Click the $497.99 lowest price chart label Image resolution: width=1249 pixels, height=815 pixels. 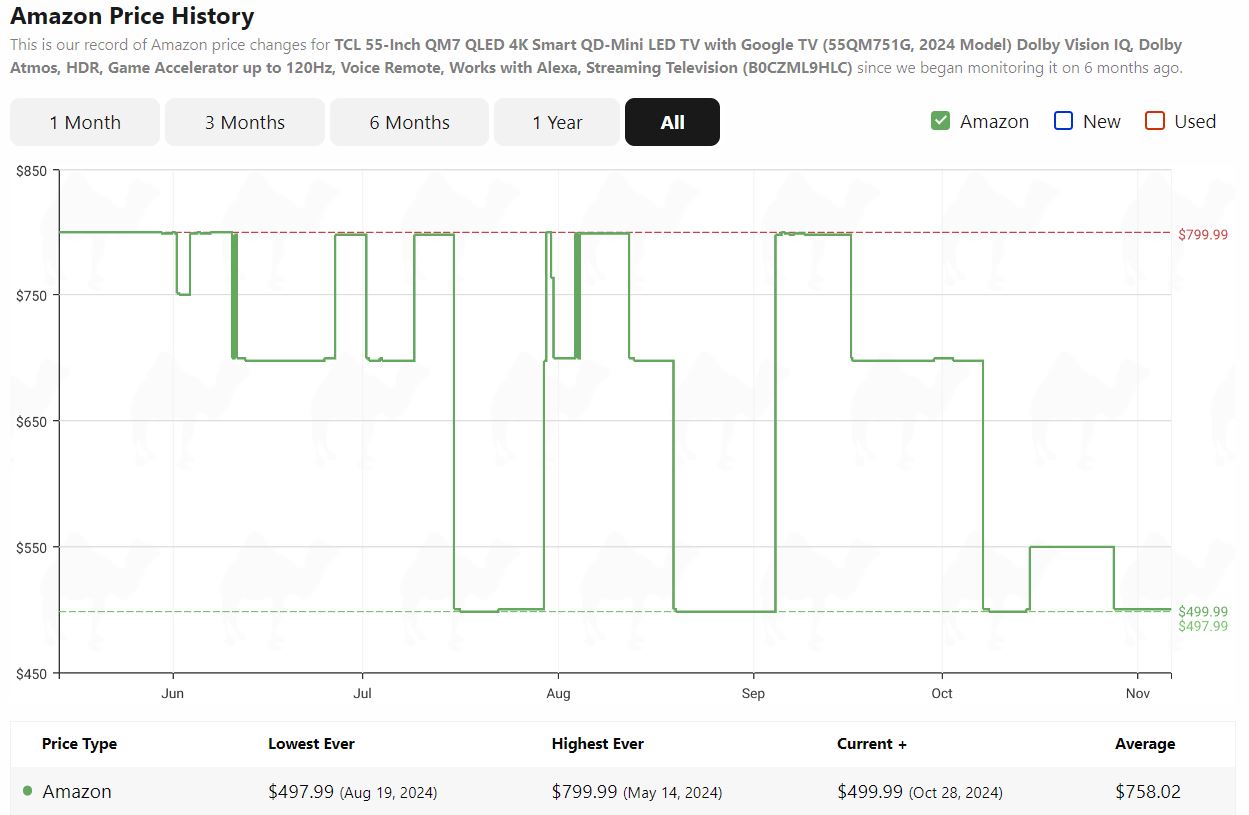1203,626
